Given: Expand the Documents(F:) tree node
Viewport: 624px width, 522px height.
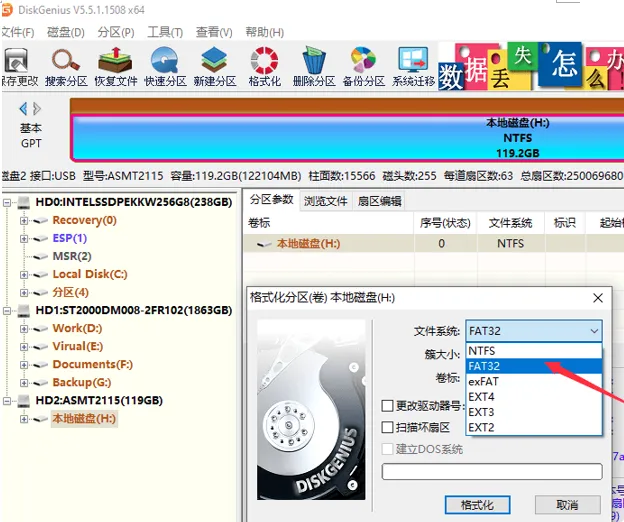Looking at the screenshot, I should point(24,365).
